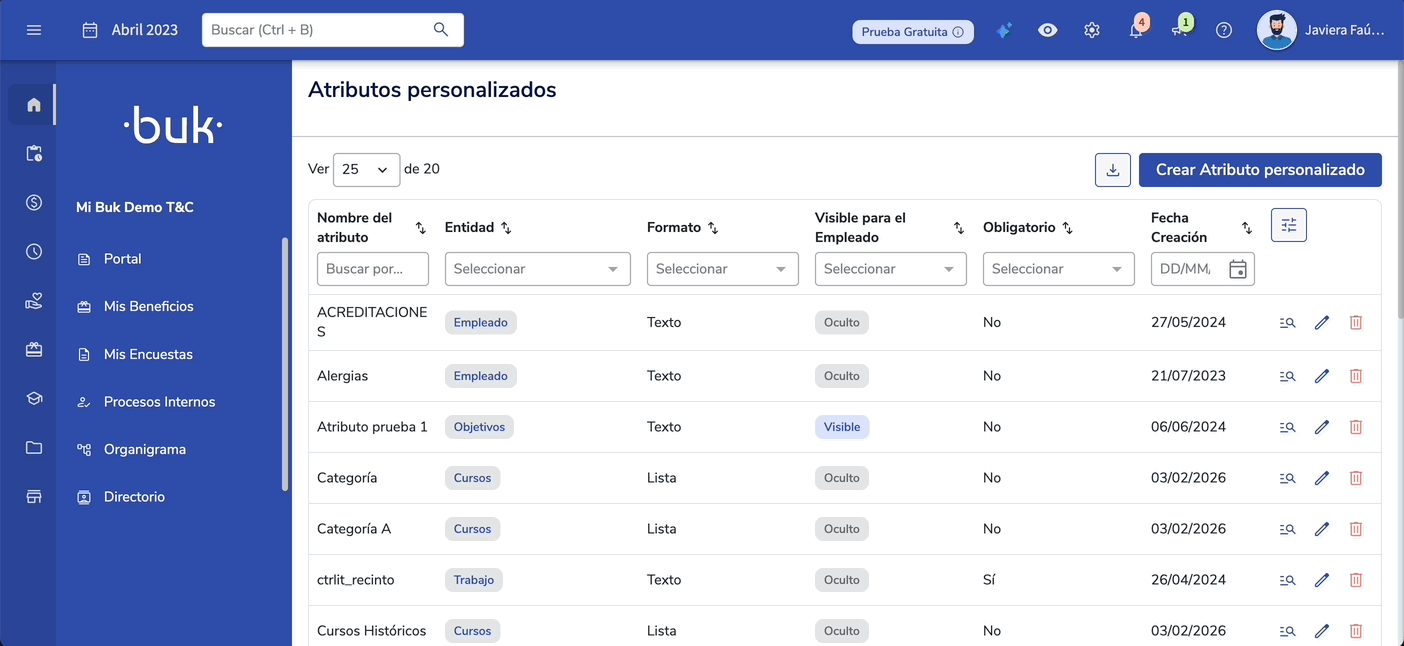Edit the Categoría attribute with the pencil icon
This screenshot has height=646, width=1404.
[1322, 477]
